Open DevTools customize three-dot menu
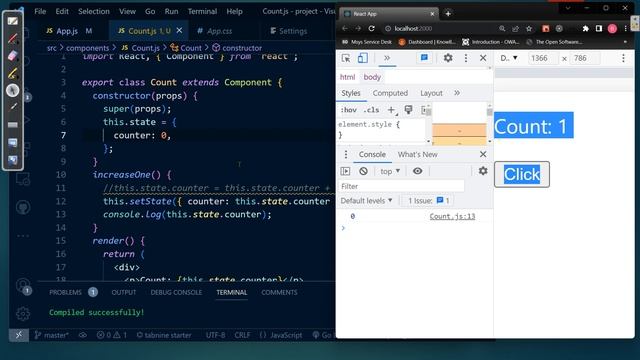The width and height of the screenshot is (640, 360). [x=466, y=58]
